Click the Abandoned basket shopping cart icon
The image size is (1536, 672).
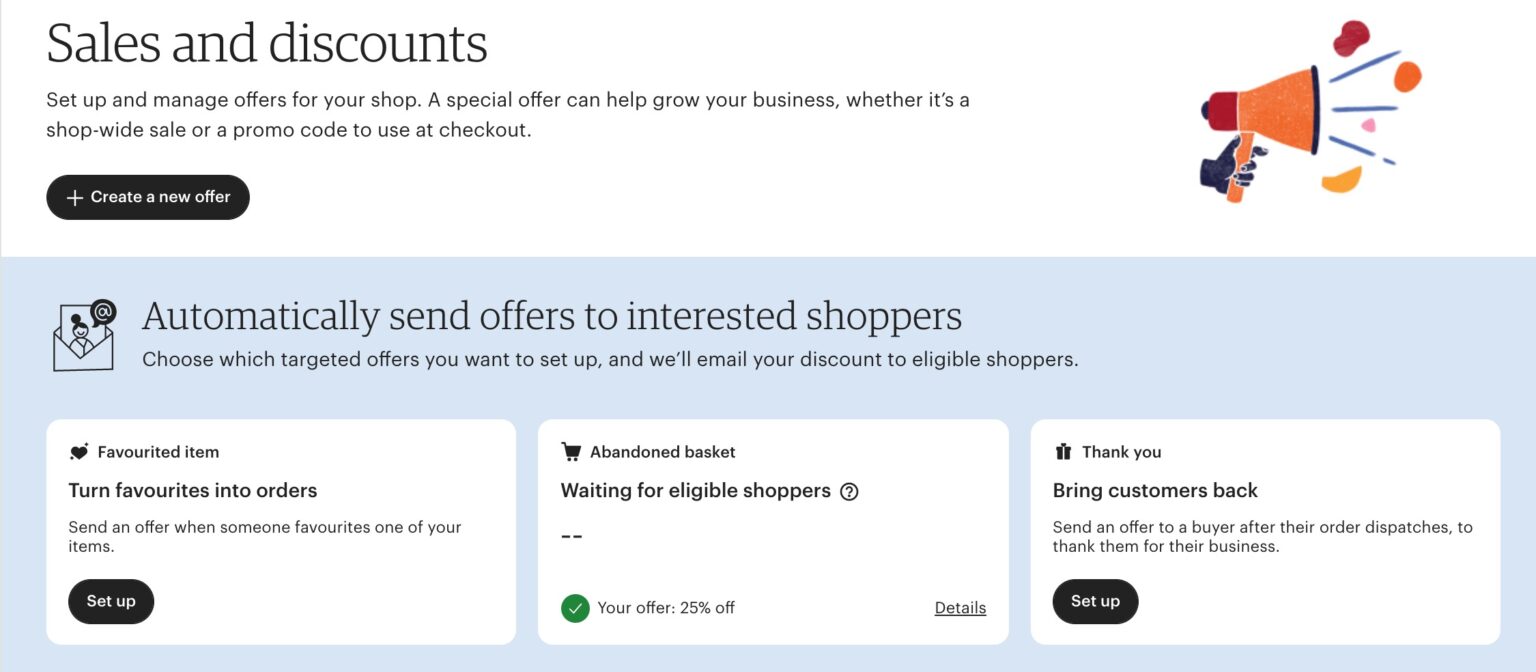569,451
